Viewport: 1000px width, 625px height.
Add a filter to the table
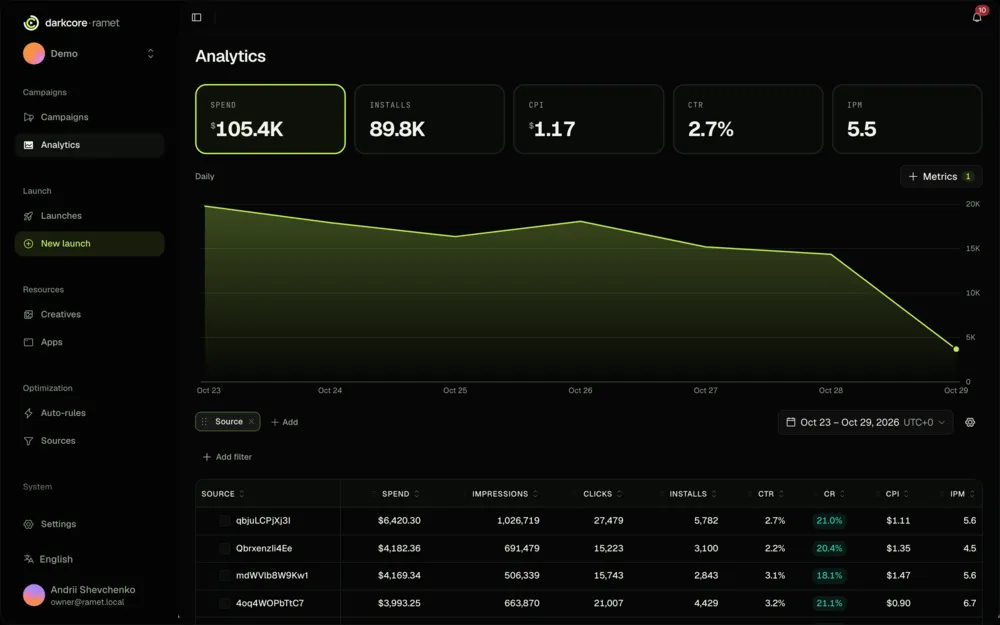coord(227,457)
